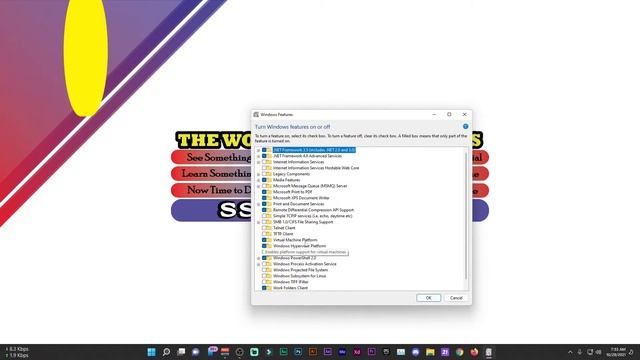Uncheck Windows Hypervisor Platform checkbox
This screenshot has height=360, width=640.
(264, 246)
